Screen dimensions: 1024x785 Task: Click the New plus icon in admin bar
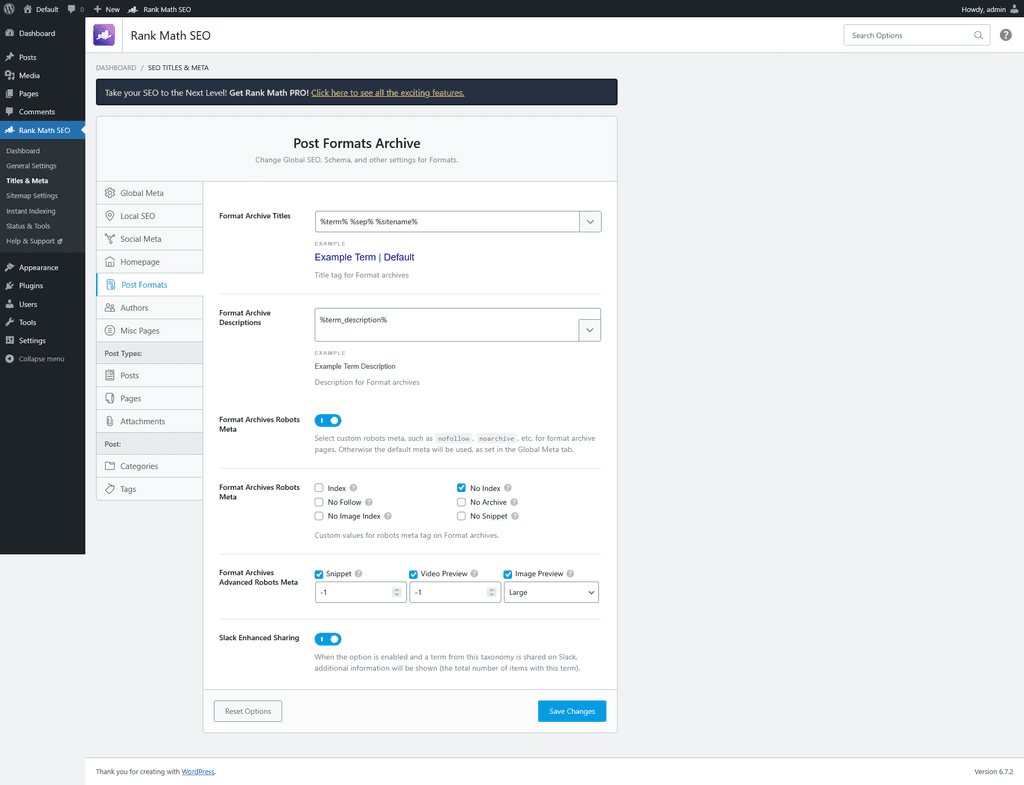(97, 9)
